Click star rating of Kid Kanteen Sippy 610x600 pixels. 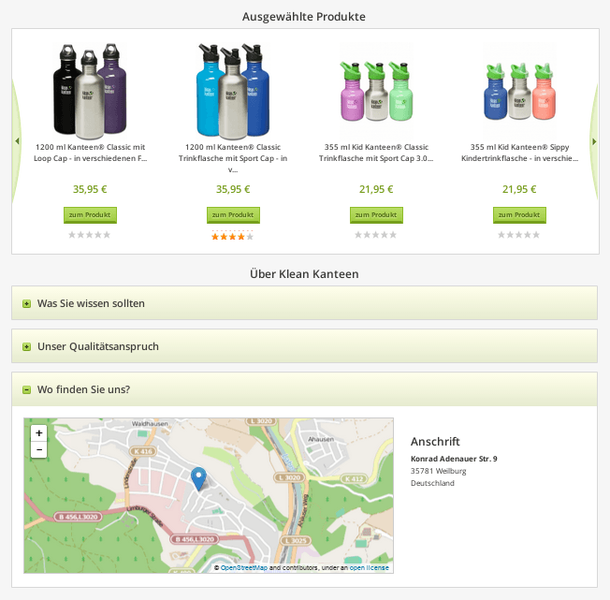coord(519,235)
